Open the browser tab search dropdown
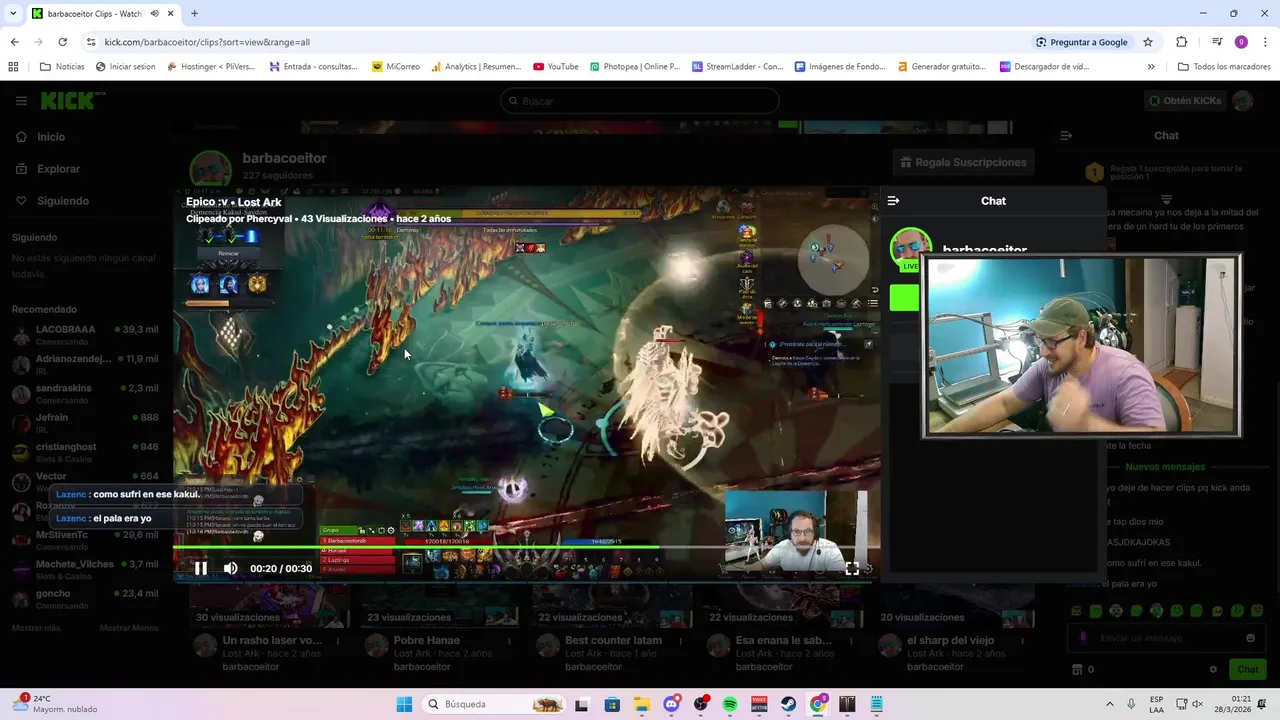This screenshot has height=720, width=1280. point(13,13)
